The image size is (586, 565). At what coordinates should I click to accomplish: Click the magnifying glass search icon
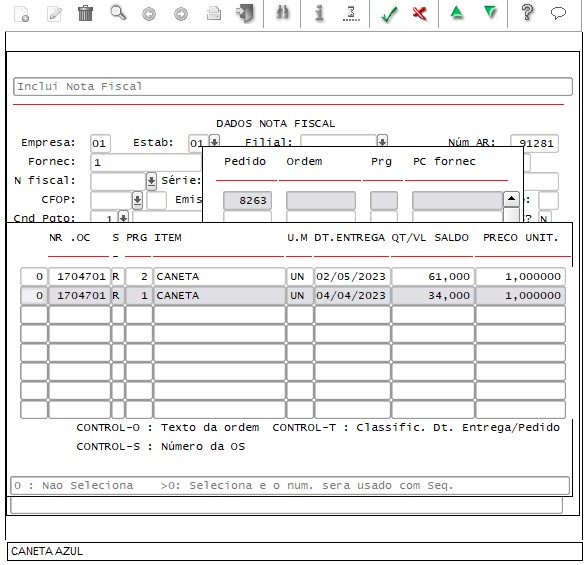[118, 13]
